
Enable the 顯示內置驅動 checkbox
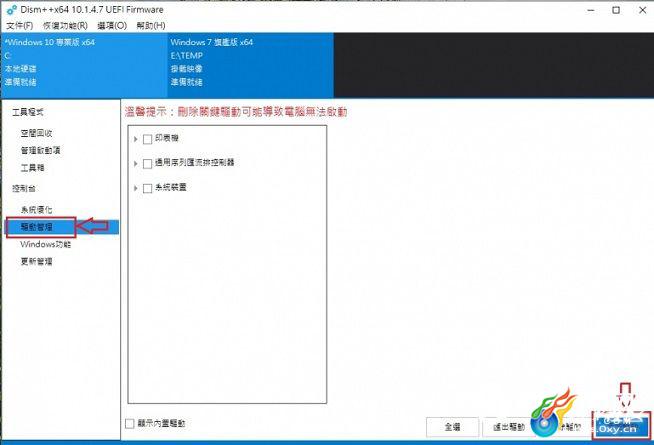tap(130, 424)
